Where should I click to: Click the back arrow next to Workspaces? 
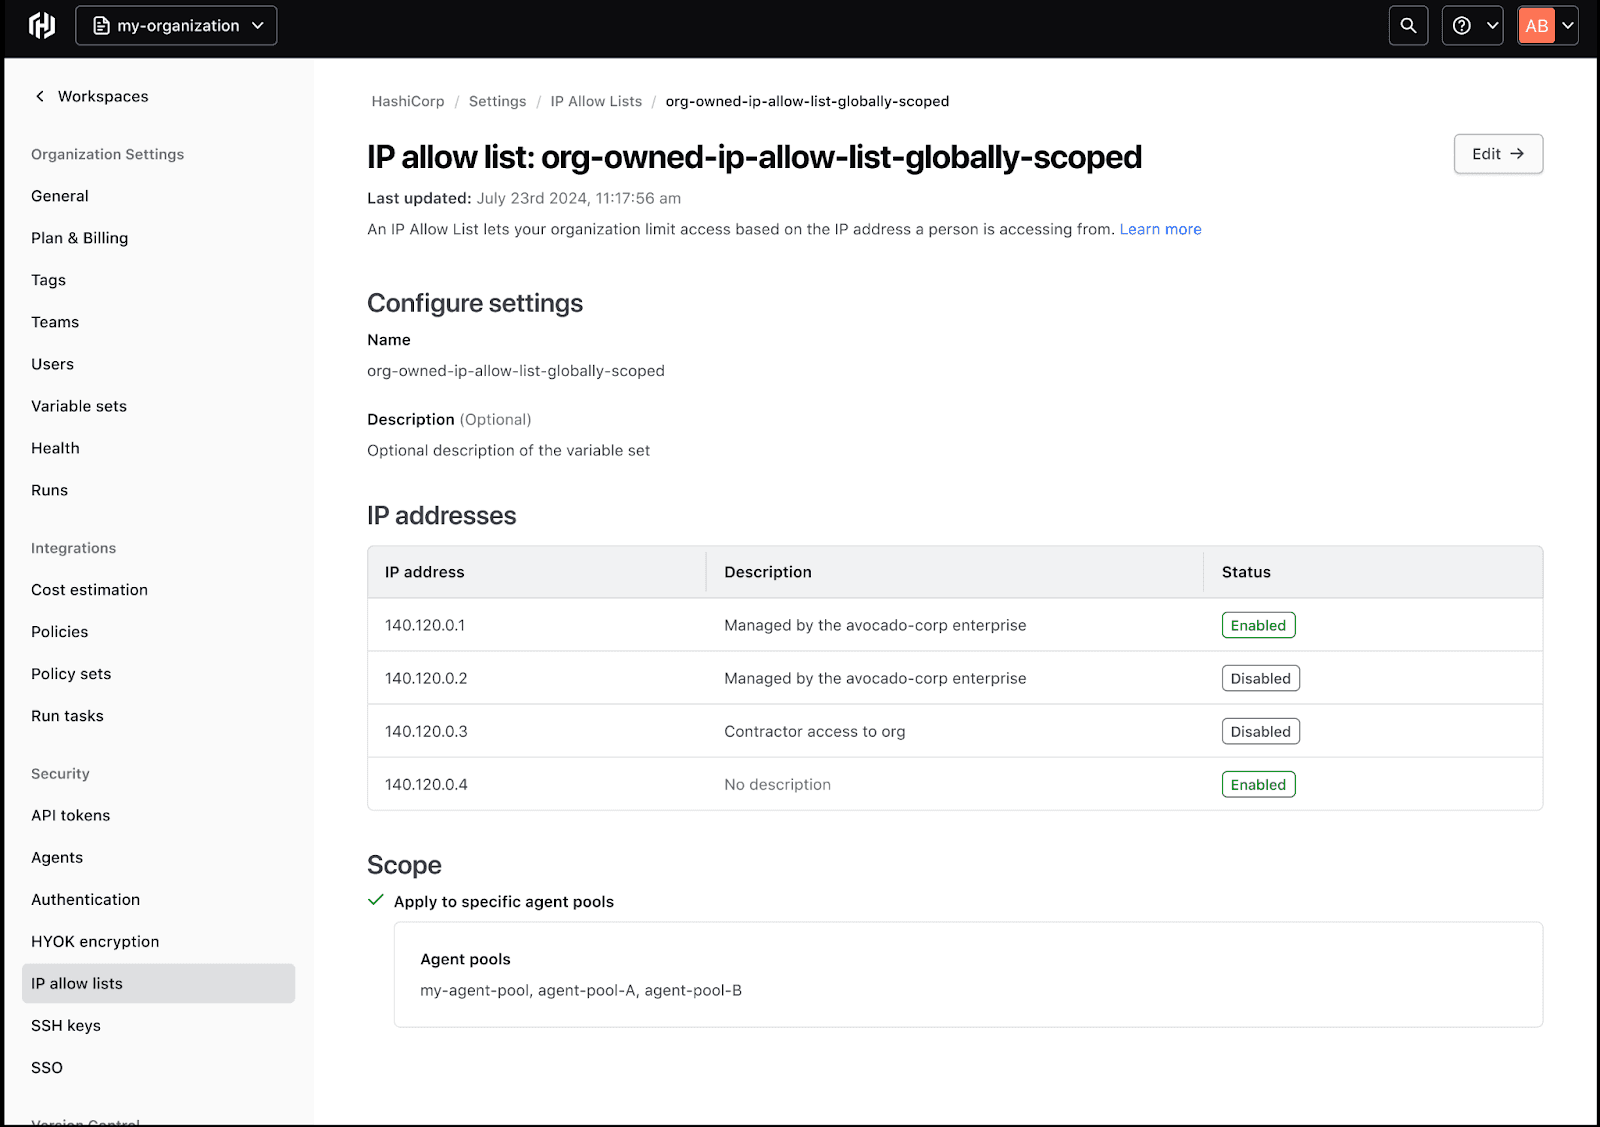click(39, 96)
